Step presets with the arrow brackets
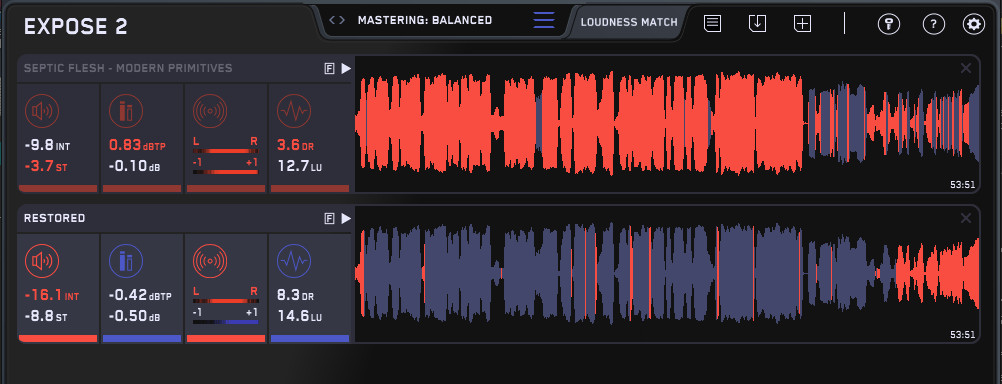 337,20
